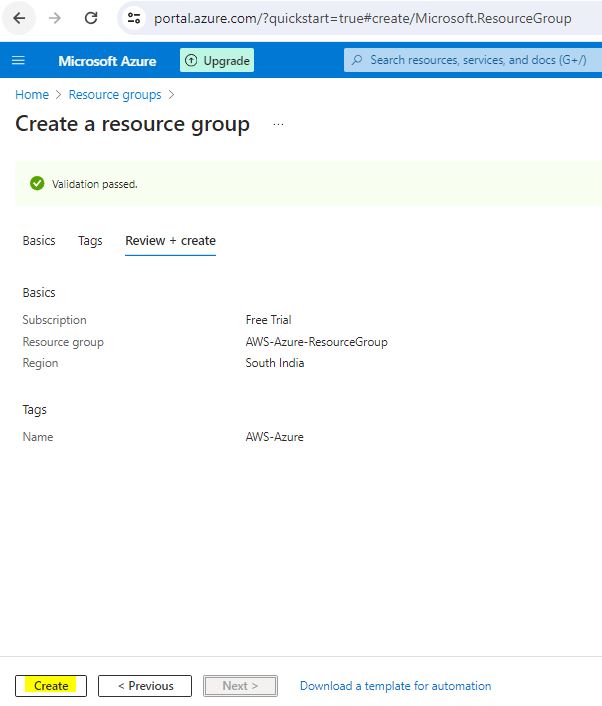Go back with the Previous button

(x=145, y=686)
